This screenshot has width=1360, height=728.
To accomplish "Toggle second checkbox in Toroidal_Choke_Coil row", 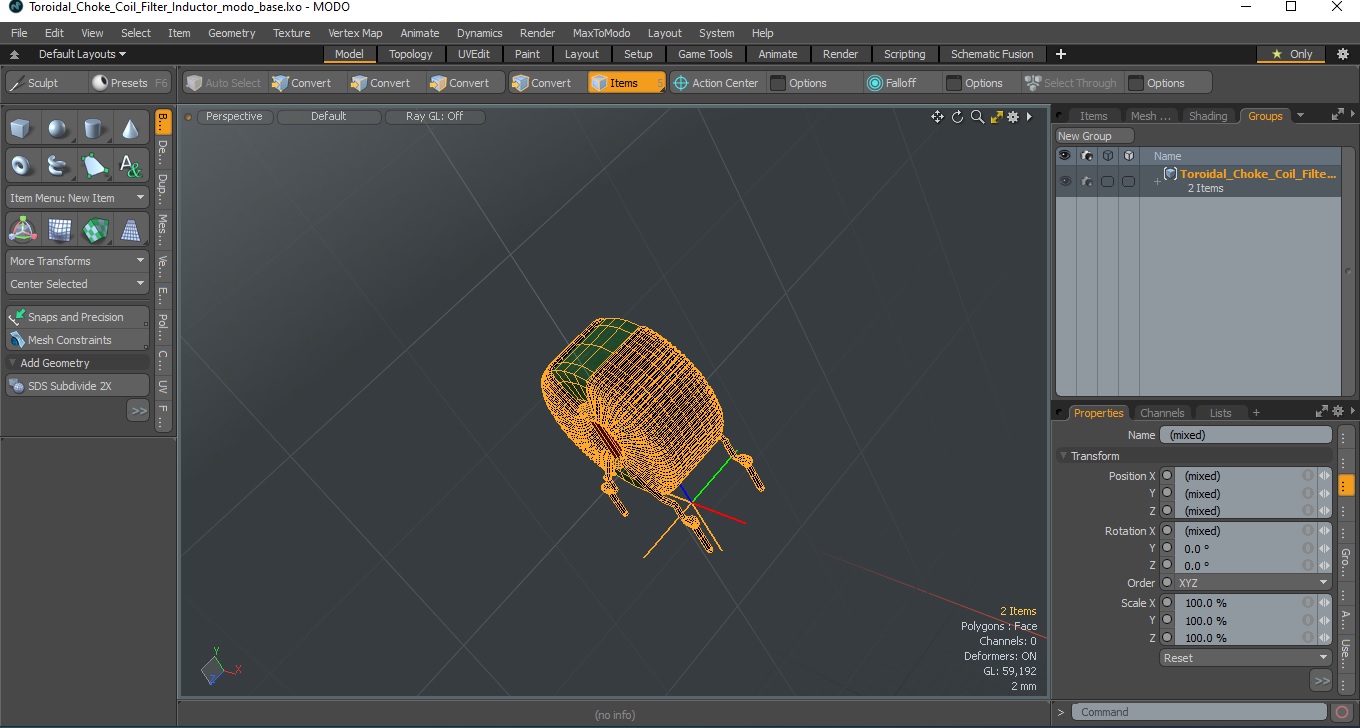I will click(x=1128, y=182).
